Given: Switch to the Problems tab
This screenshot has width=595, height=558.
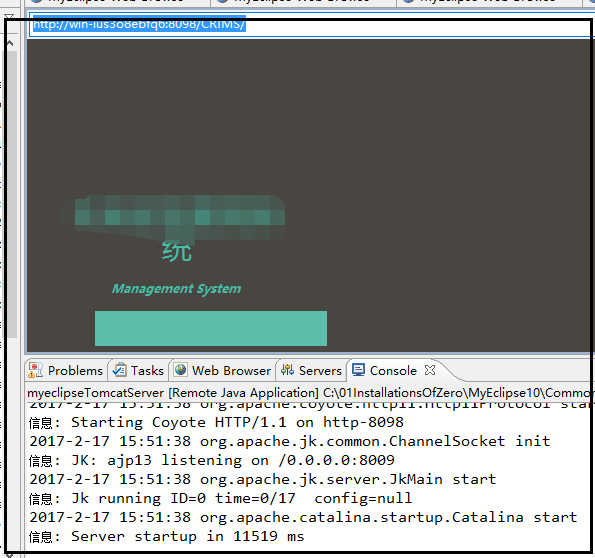Looking at the screenshot, I should (x=66, y=370).
